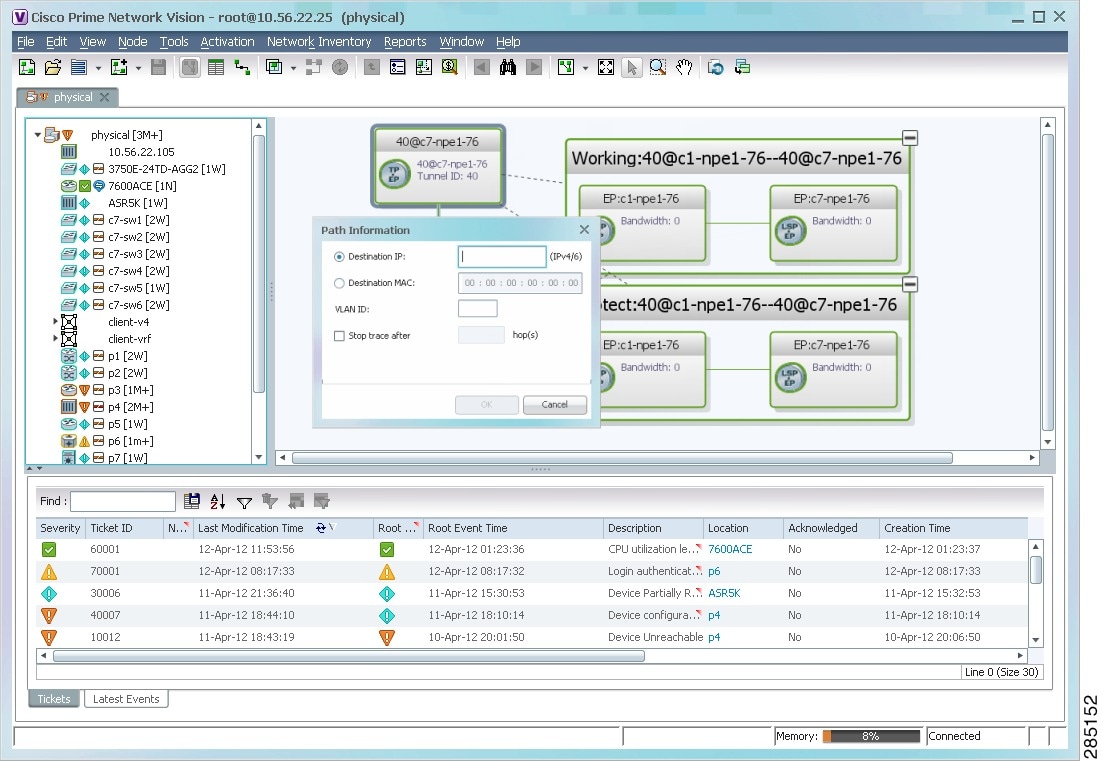Viewport: 1102px width, 761px height.
Task: Open the 7600ACE location link
Action: coord(730,549)
